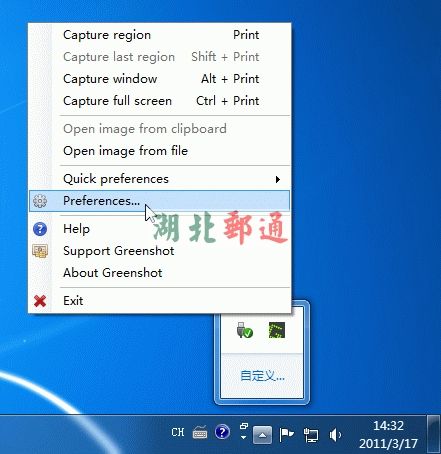441x454 pixels.
Task: Click the CH input language indicator
Action: coord(178,432)
